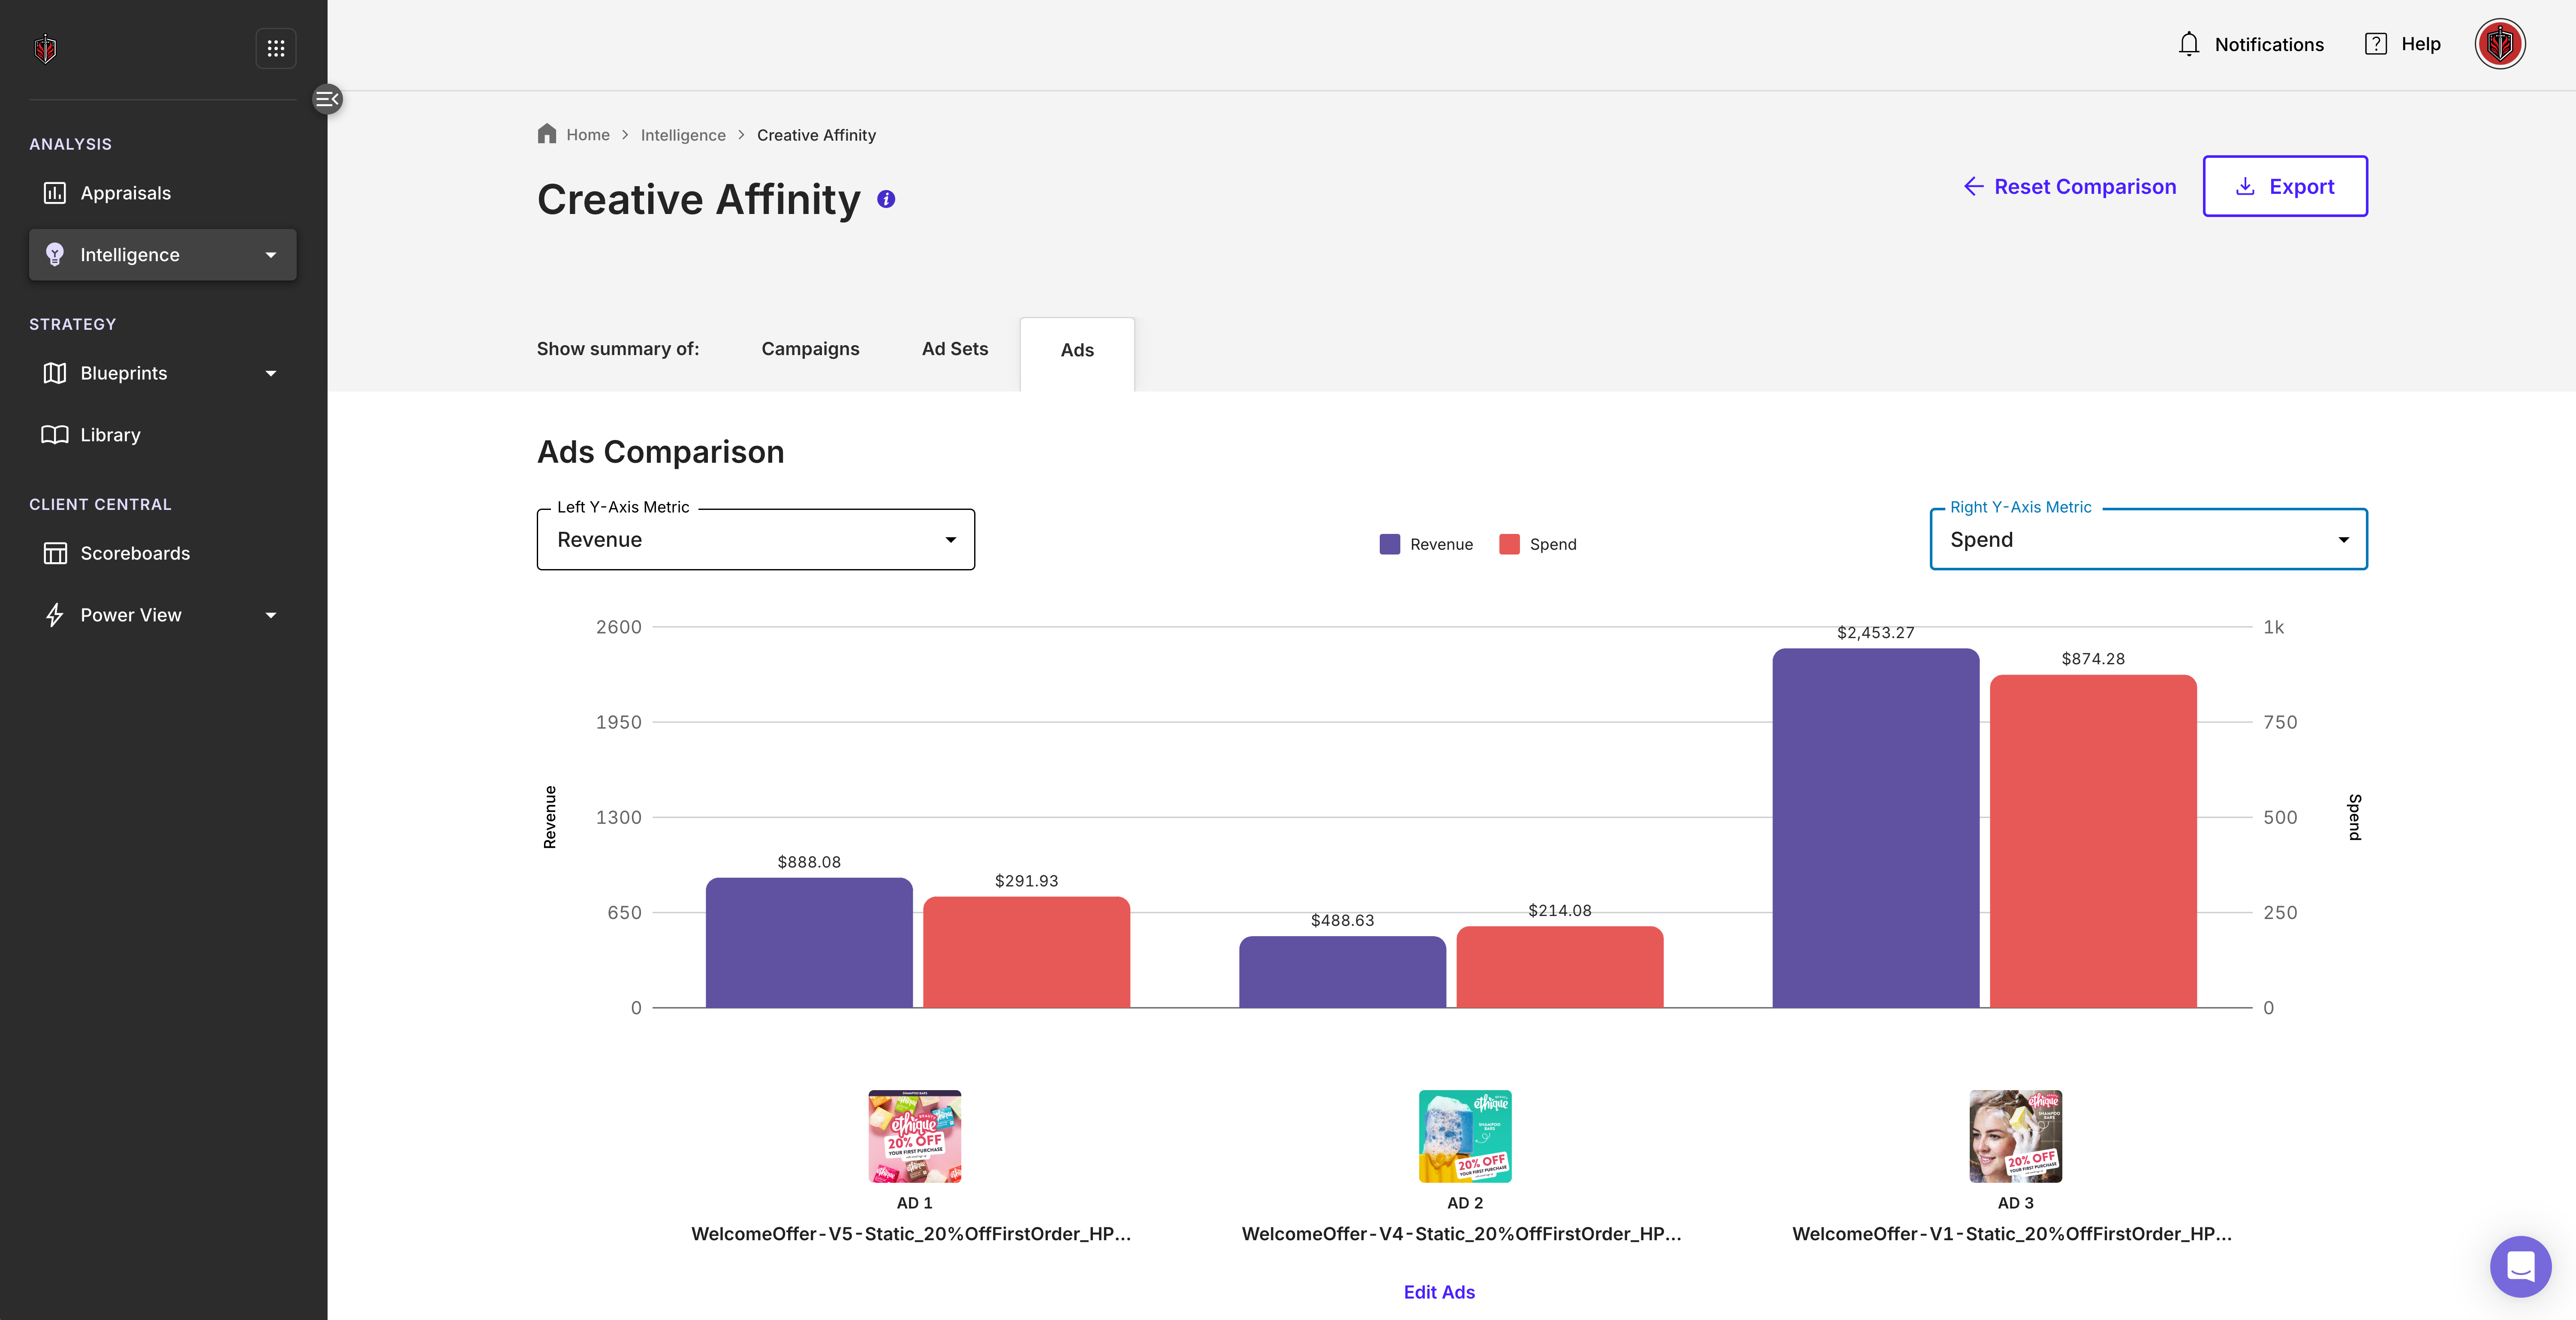
Task: Open the Right Y-Axis Metric dropdown
Action: [2148, 540]
